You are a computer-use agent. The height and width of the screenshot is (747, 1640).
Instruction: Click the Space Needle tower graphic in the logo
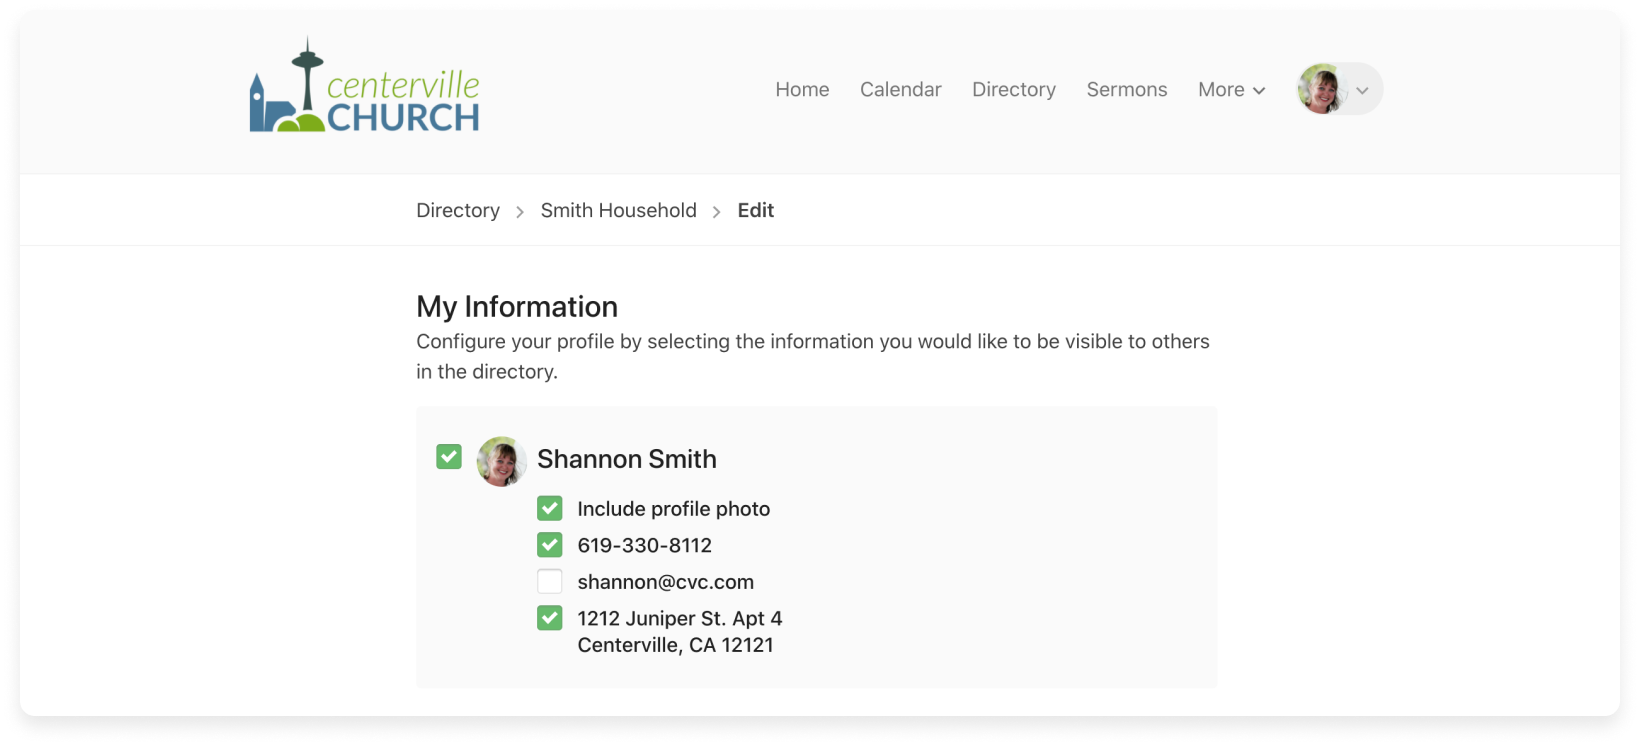pos(307,77)
